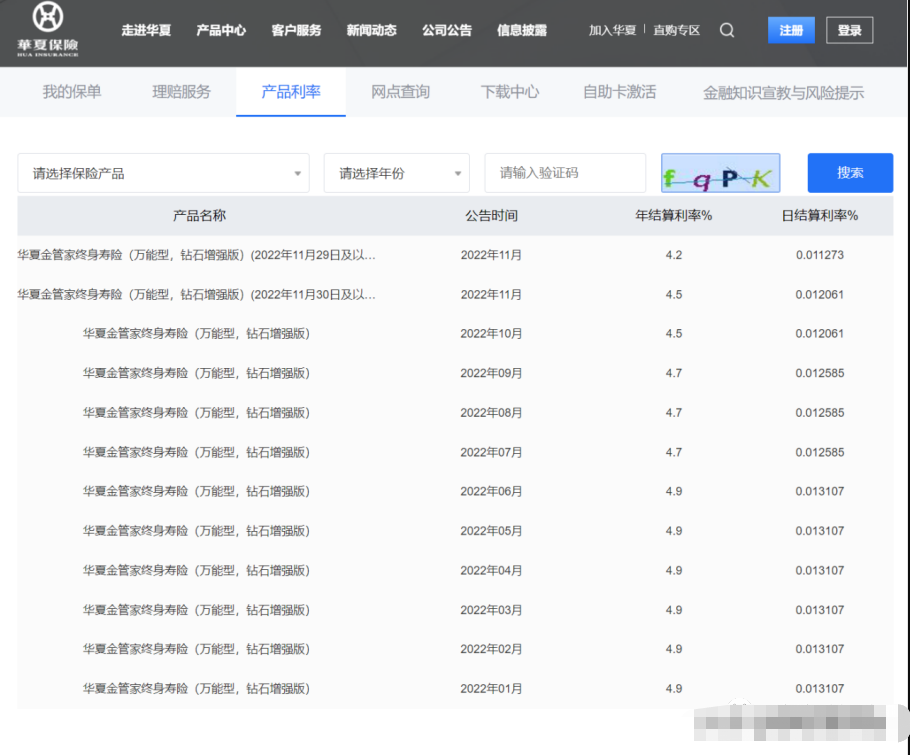Click annual rate in 2022年10月 row
The width and height of the screenshot is (910, 755).
click(674, 334)
